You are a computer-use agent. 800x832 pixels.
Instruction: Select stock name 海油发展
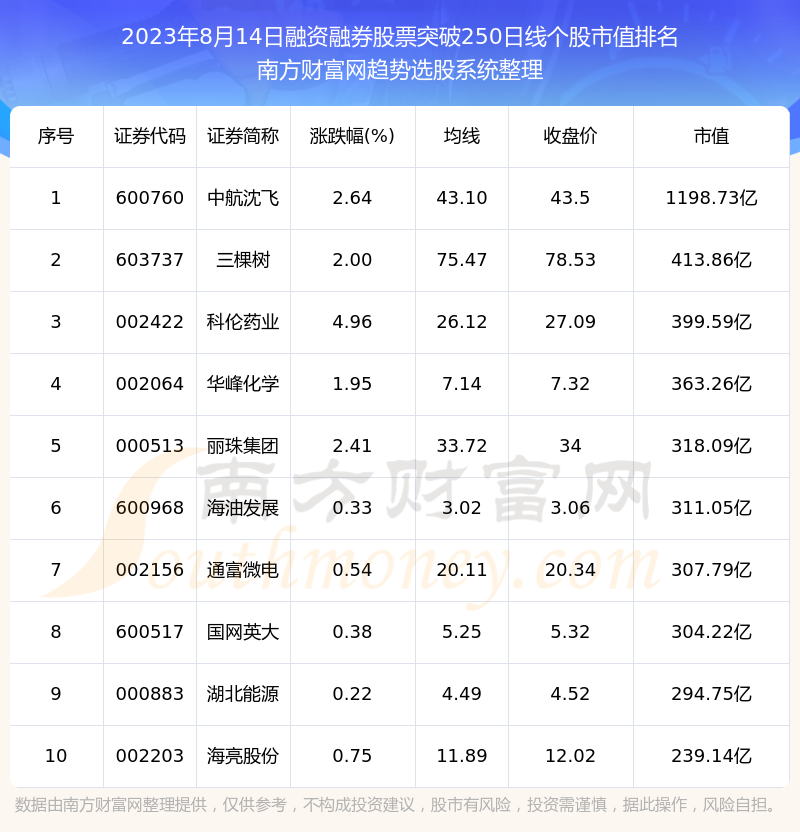(243, 508)
